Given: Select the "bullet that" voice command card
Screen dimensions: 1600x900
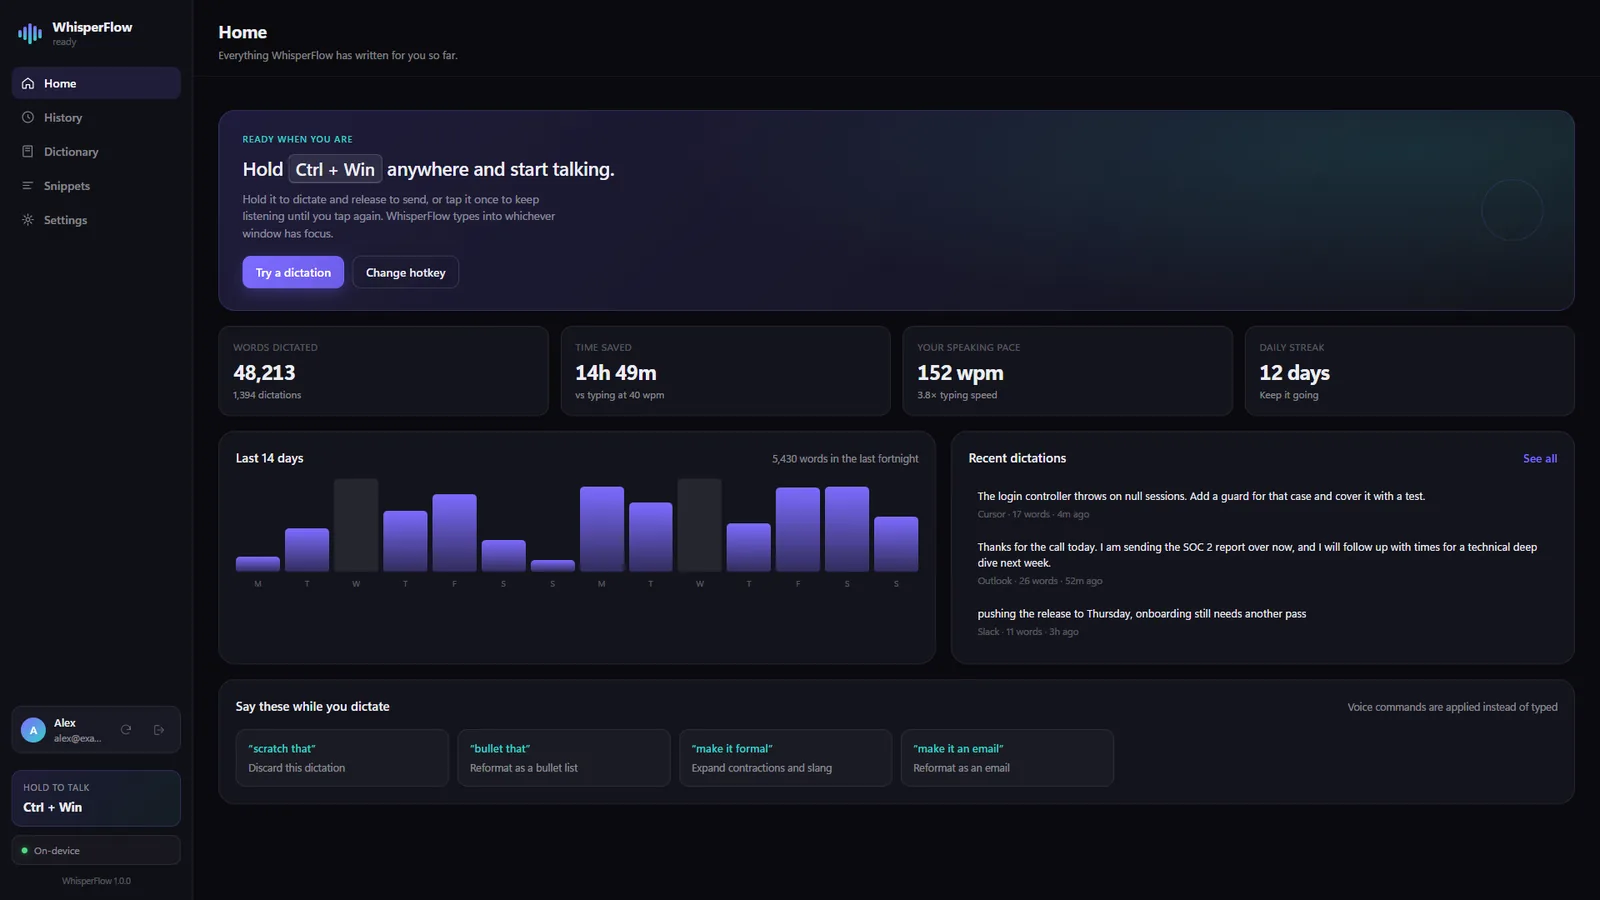Looking at the screenshot, I should point(564,758).
